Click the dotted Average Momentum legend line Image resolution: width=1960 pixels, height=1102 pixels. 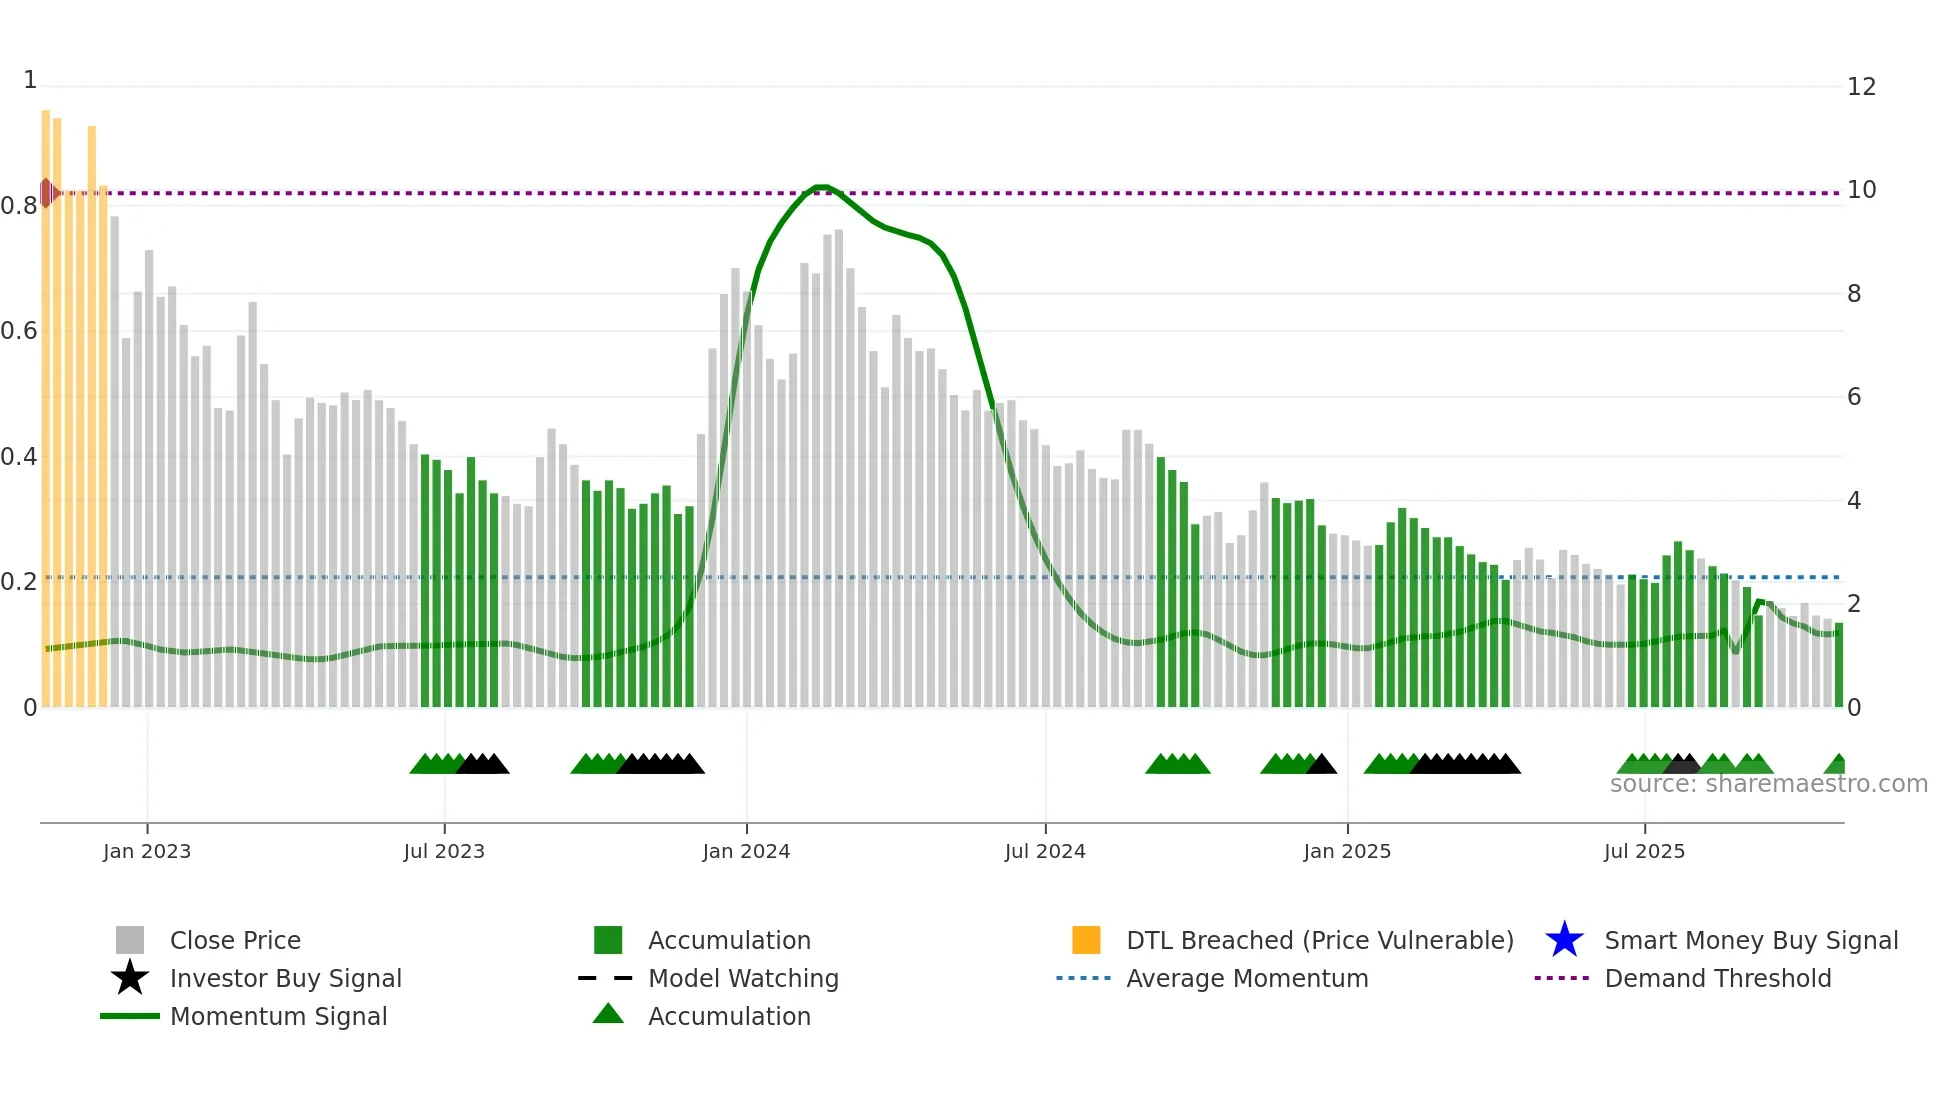[x=1084, y=978]
